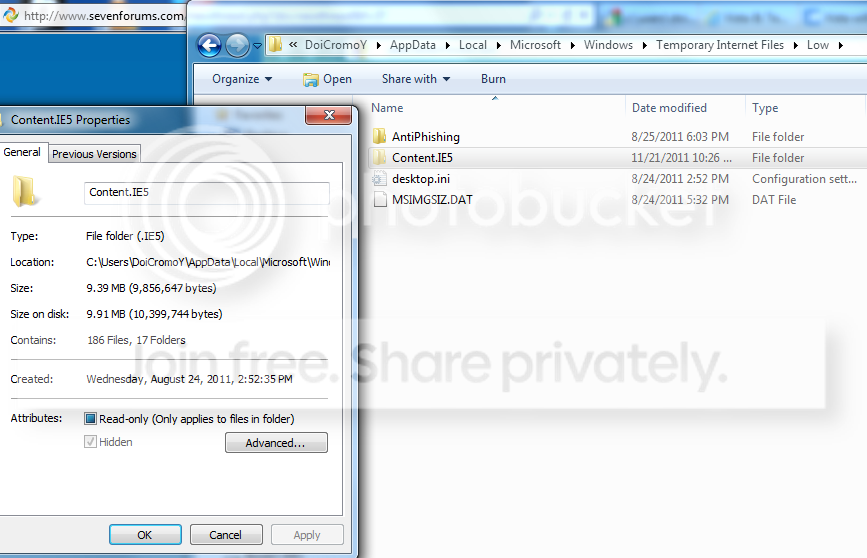867x558 pixels.
Task: Expand the arrow after Low breadcrumb
Action: point(840,45)
